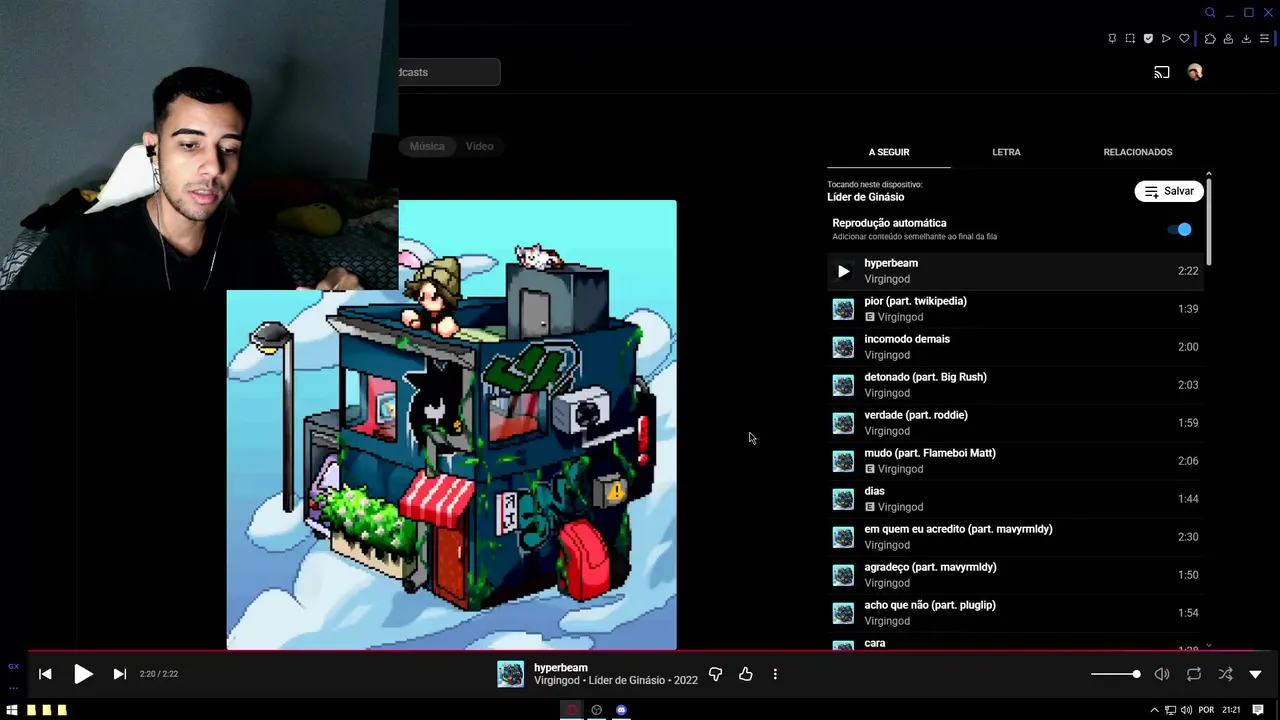Skip to the next track

(120, 674)
